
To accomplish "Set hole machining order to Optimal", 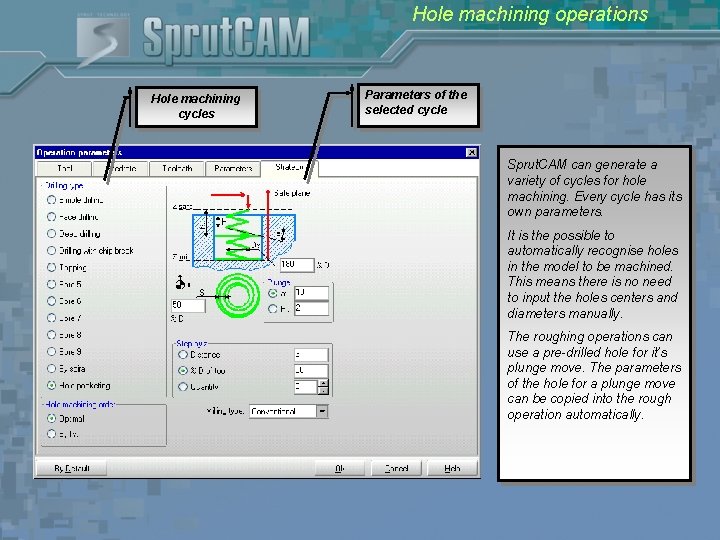I will (x=51, y=418).
